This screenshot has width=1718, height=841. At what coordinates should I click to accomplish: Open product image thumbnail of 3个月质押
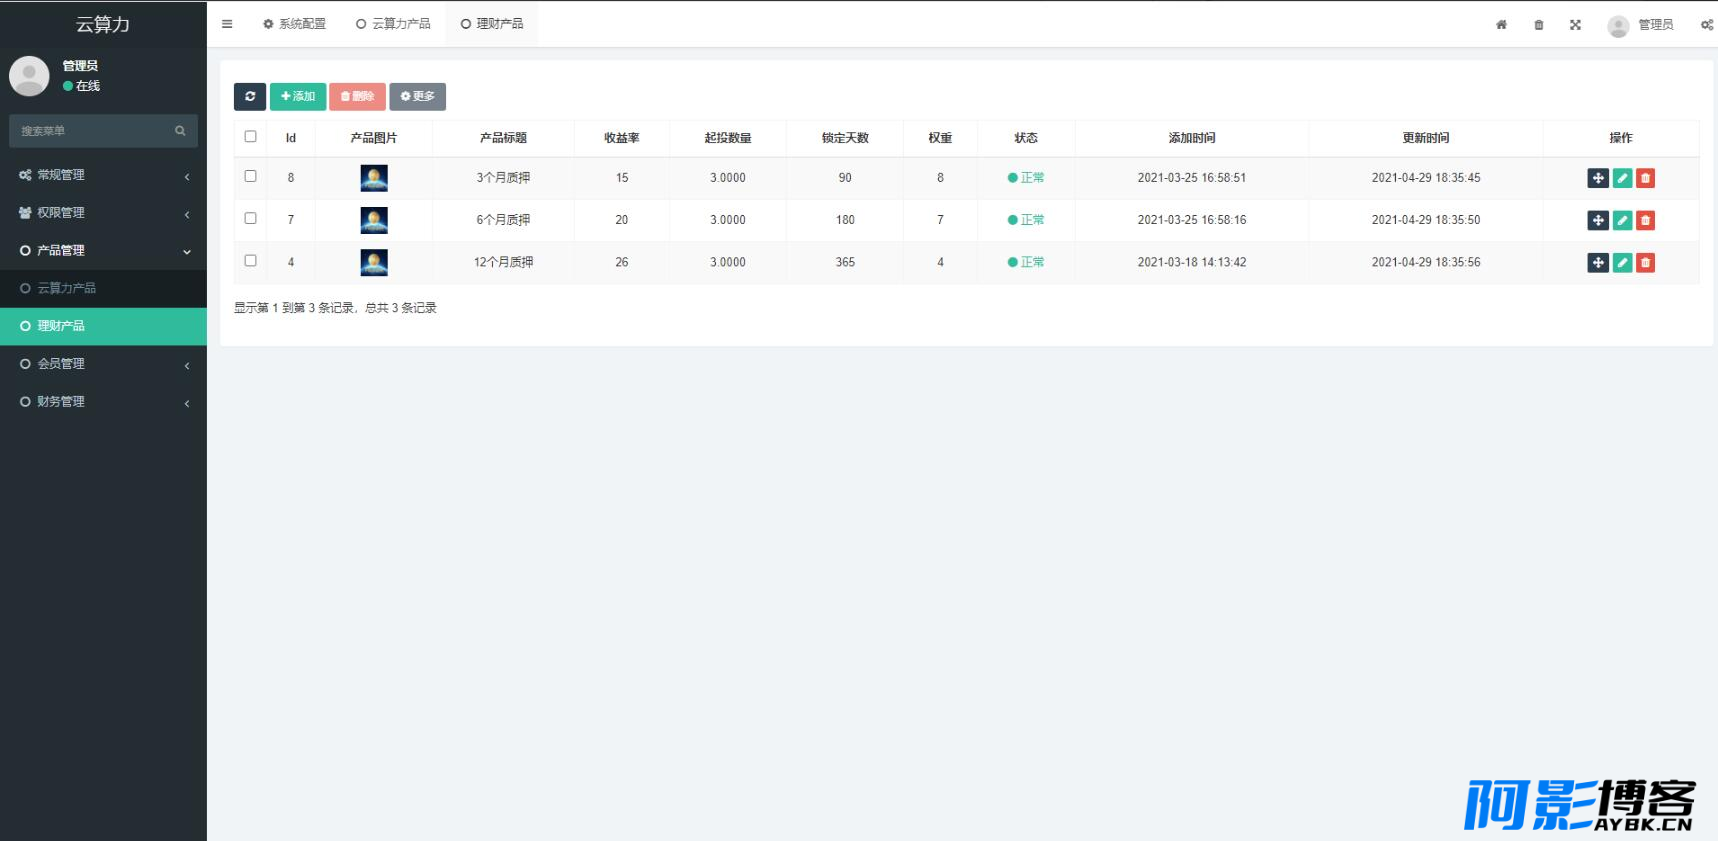point(374,178)
